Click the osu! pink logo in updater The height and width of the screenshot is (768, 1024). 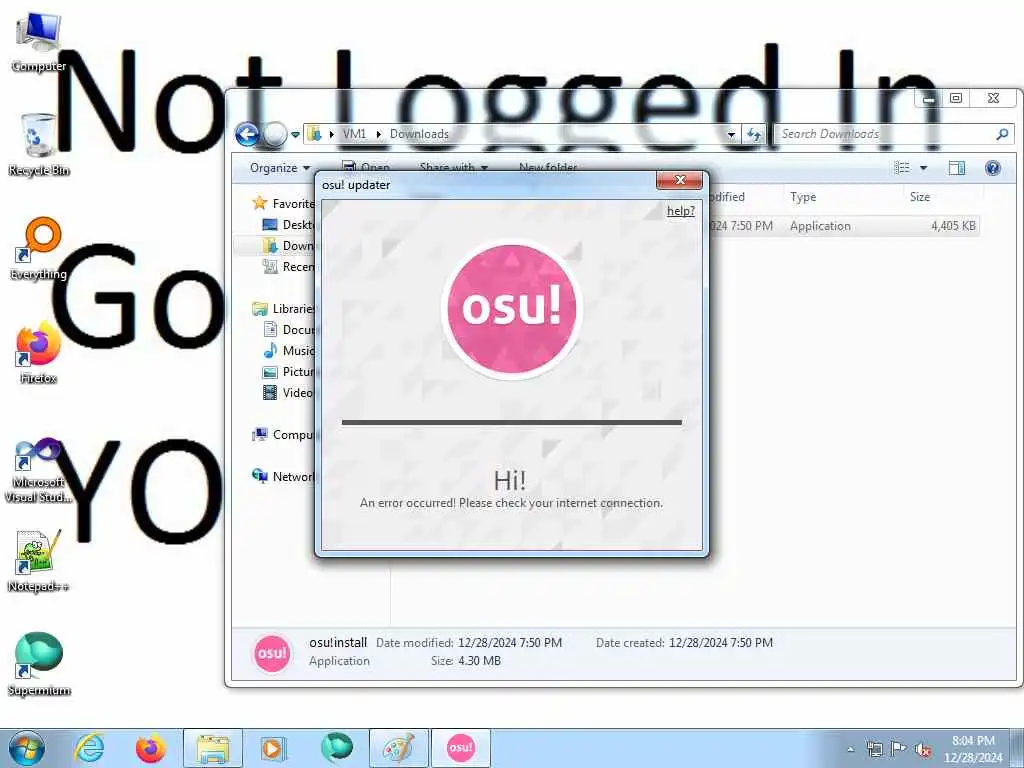point(511,308)
